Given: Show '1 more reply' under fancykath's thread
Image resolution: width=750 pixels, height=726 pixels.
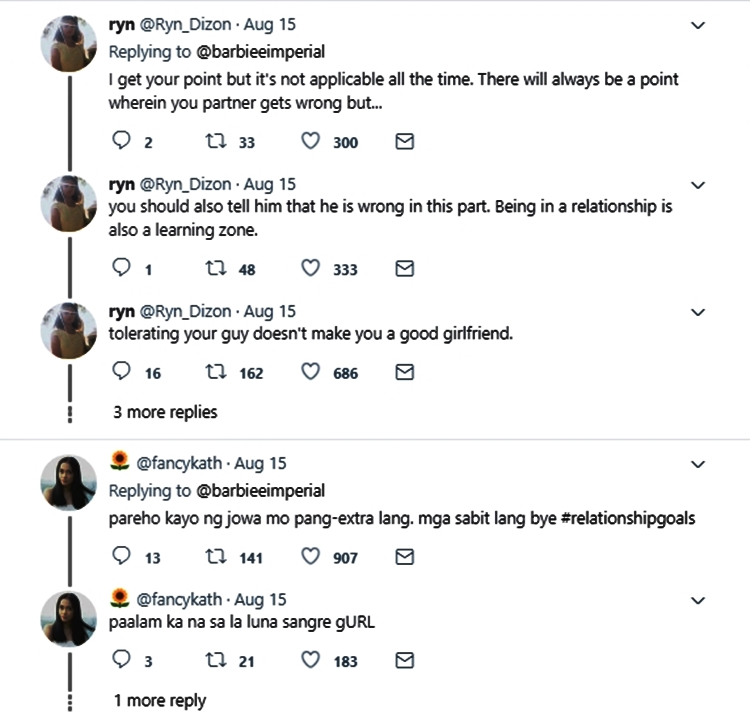Looking at the screenshot, I should point(160,700).
